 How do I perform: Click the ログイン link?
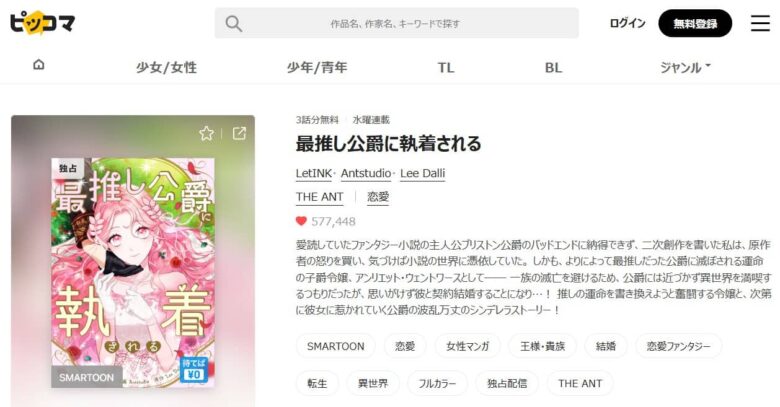[x=627, y=23]
